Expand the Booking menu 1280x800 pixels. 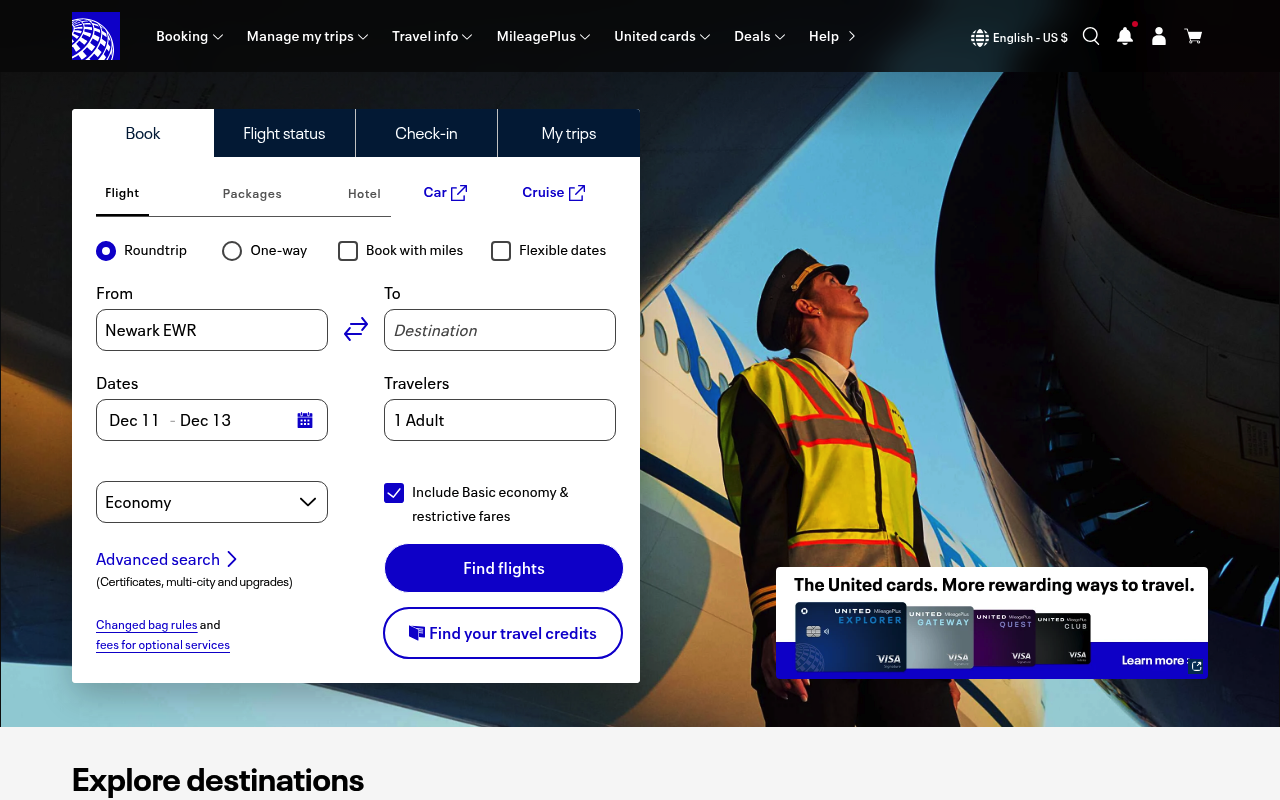tap(189, 36)
